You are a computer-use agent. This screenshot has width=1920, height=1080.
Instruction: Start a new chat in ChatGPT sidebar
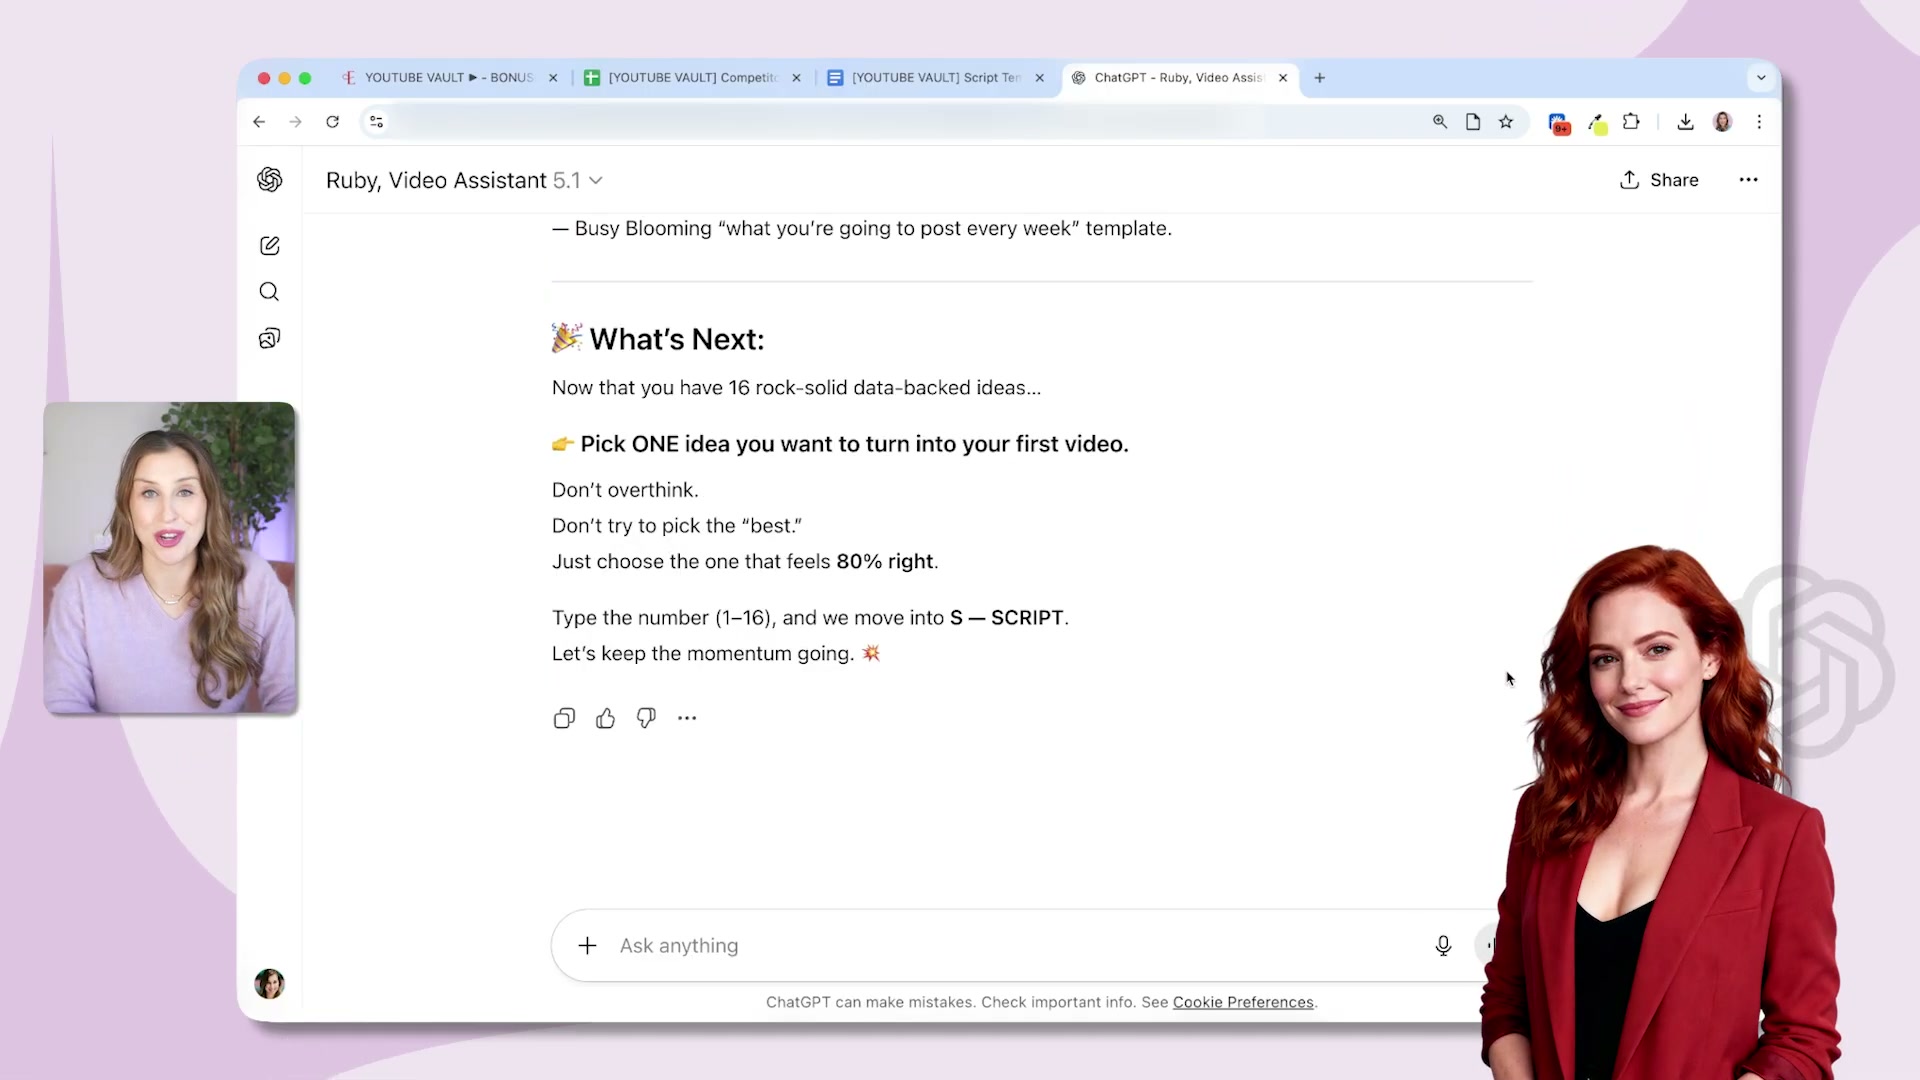(269, 245)
